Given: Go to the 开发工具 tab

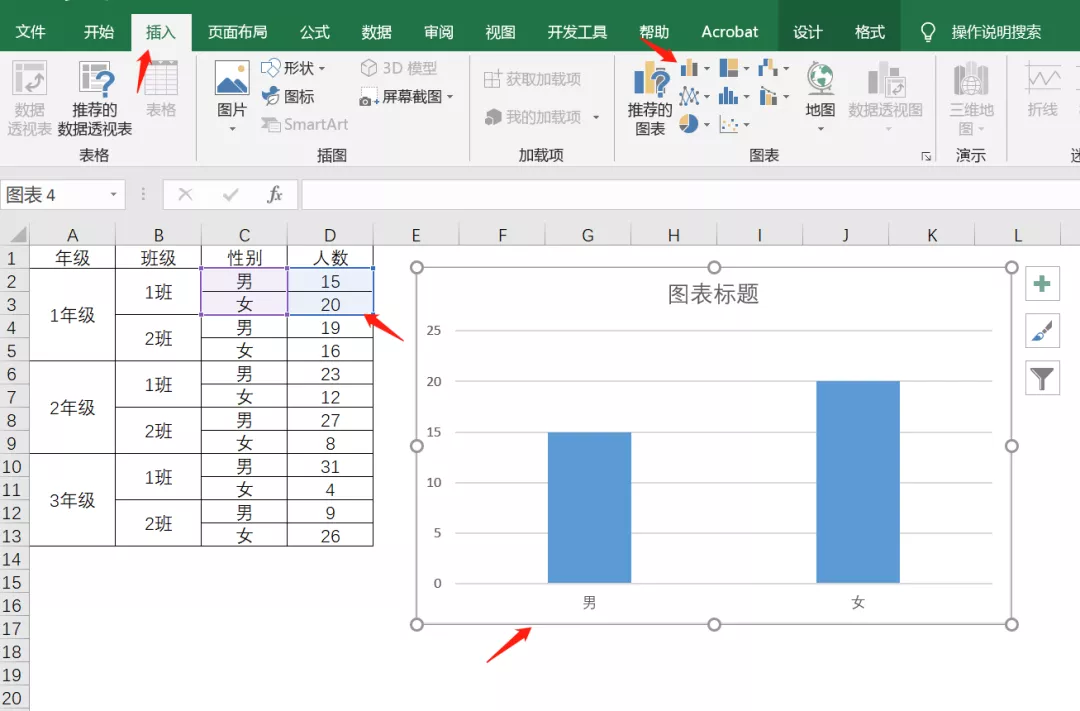Looking at the screenshot, I should click(x=577, y=32).
